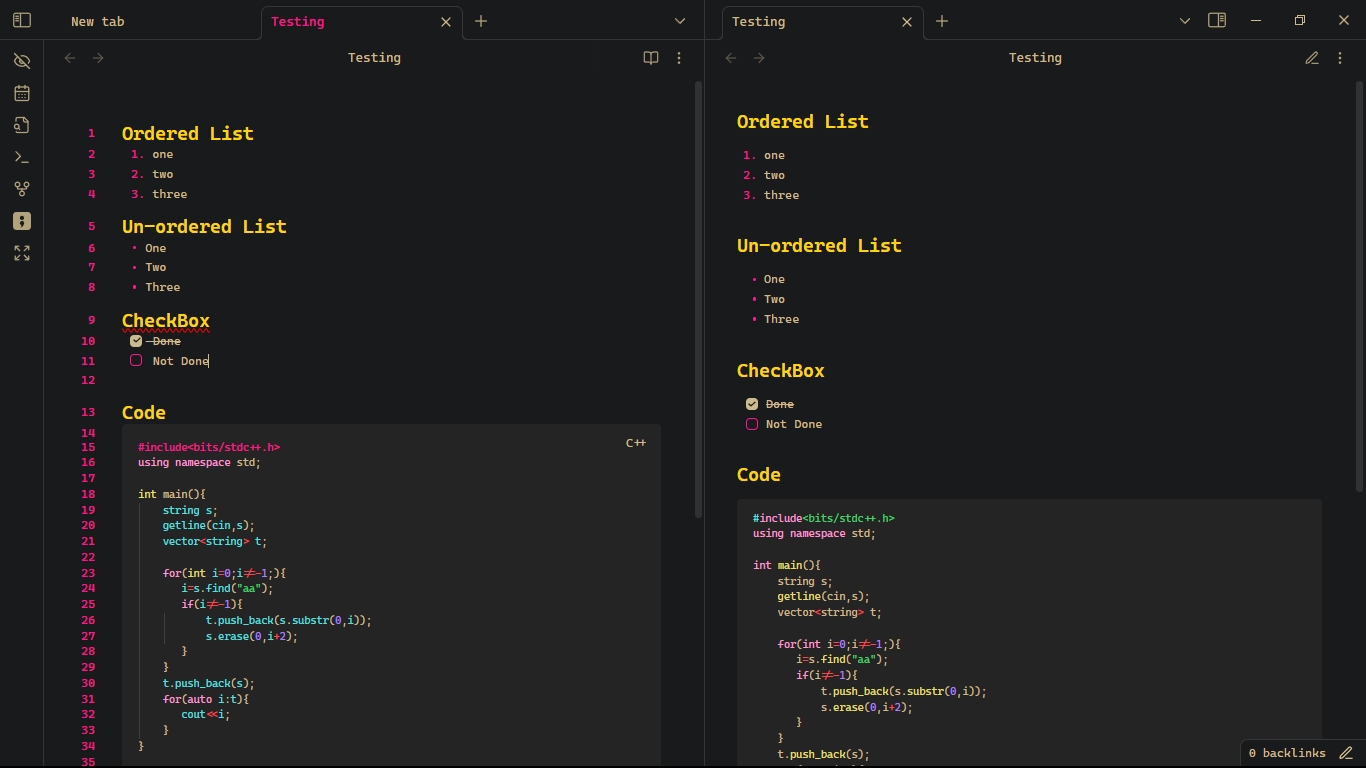Click the left pane Testing note title
This screenshot has height=768, width=1366.
click(x=374, y=58)
